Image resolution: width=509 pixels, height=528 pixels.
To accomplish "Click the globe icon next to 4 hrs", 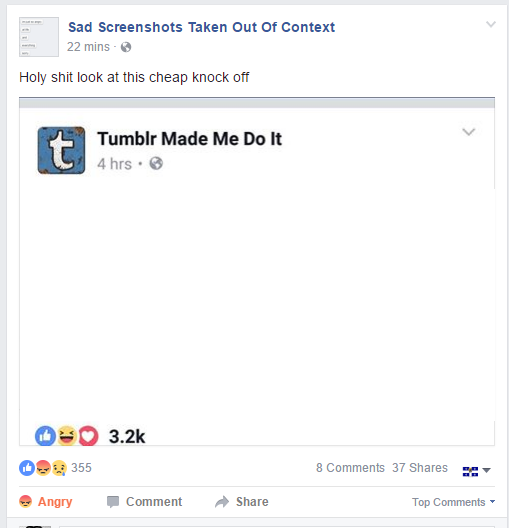I will 156,164.
